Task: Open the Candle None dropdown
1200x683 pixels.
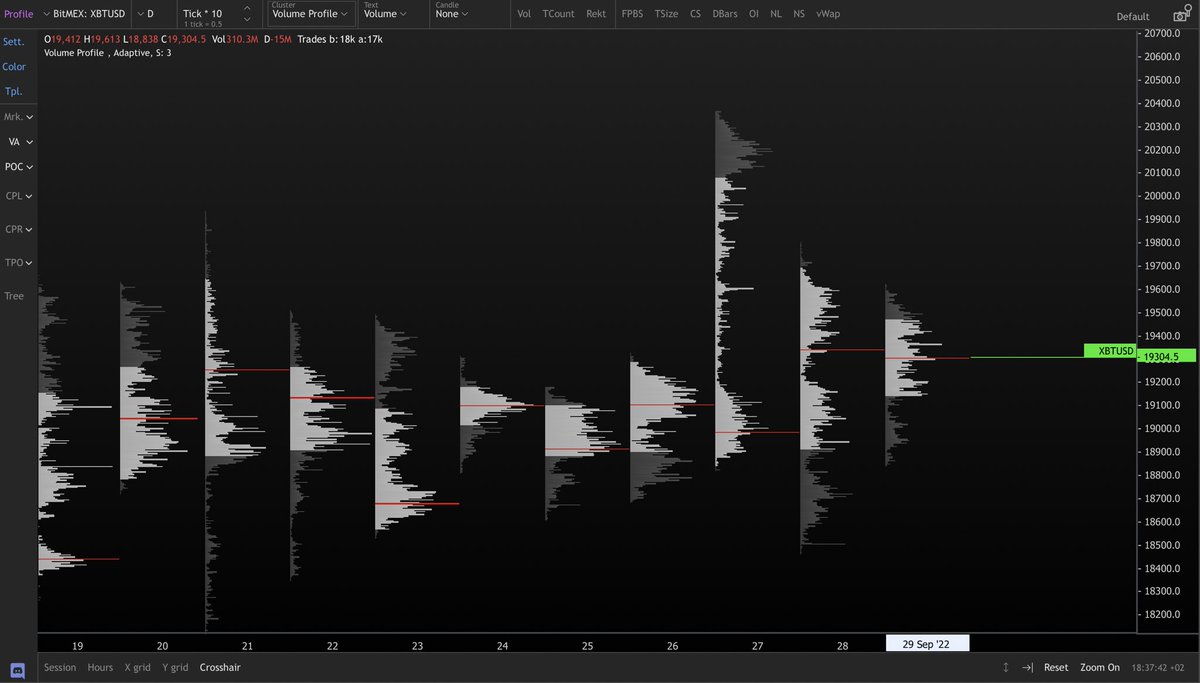Action: [x=449, y=14]
